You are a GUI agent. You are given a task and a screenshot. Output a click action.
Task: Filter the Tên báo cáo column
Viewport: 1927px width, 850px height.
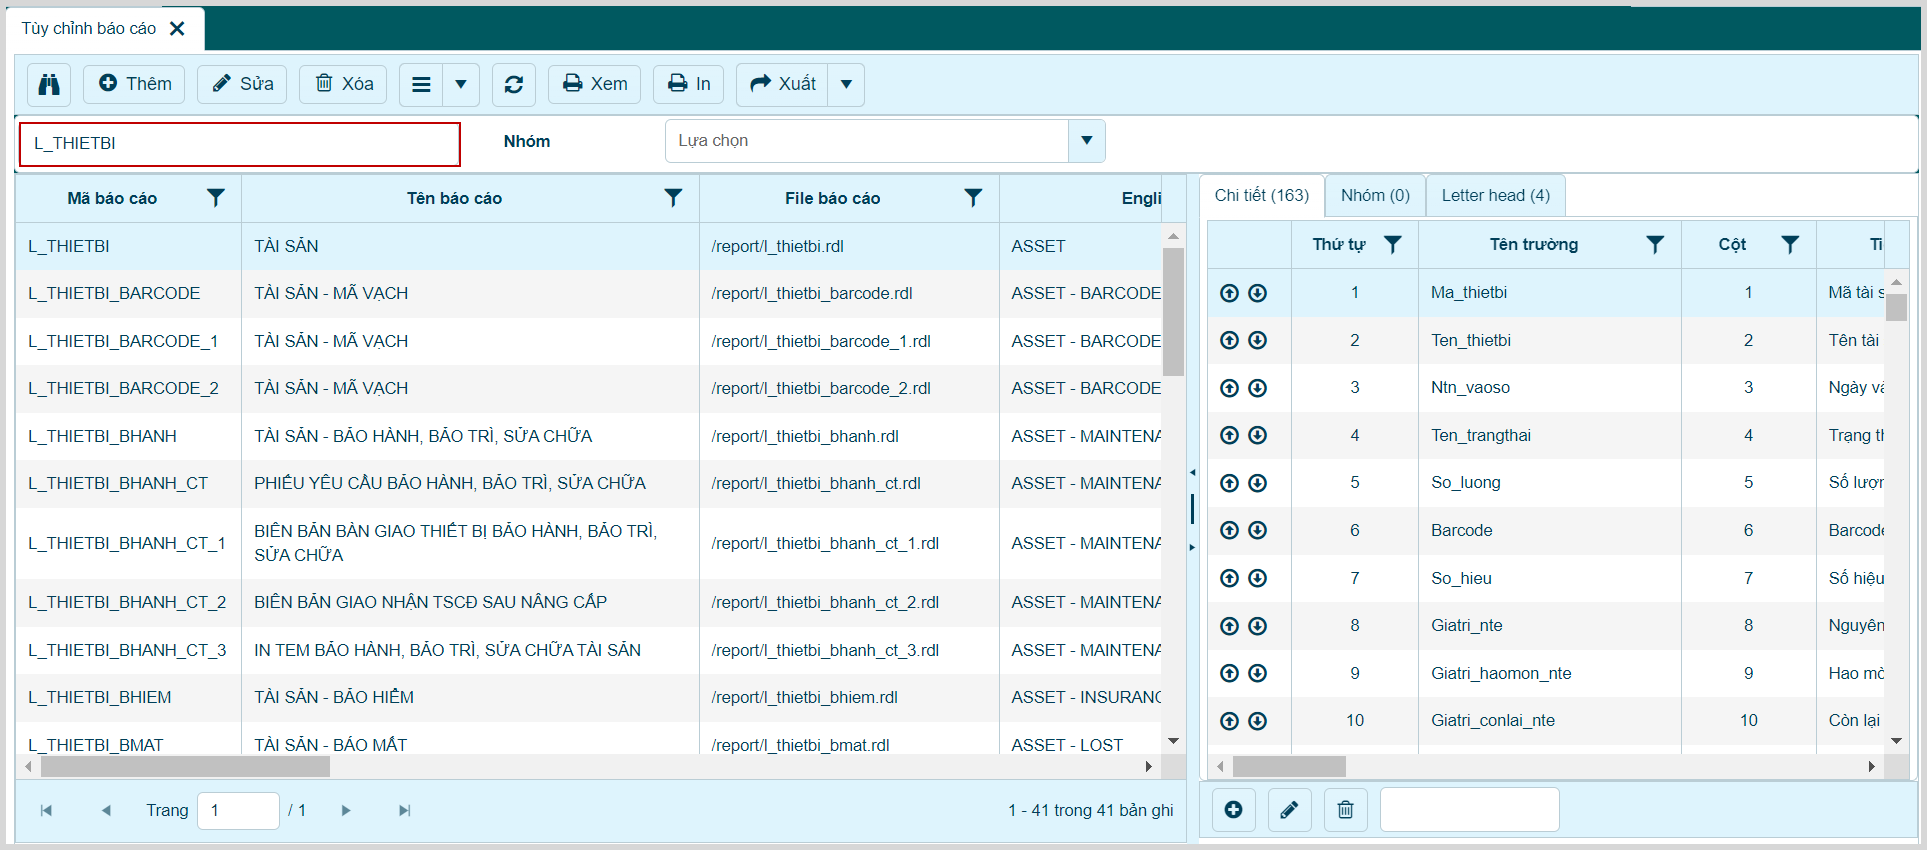pos(674,198)
